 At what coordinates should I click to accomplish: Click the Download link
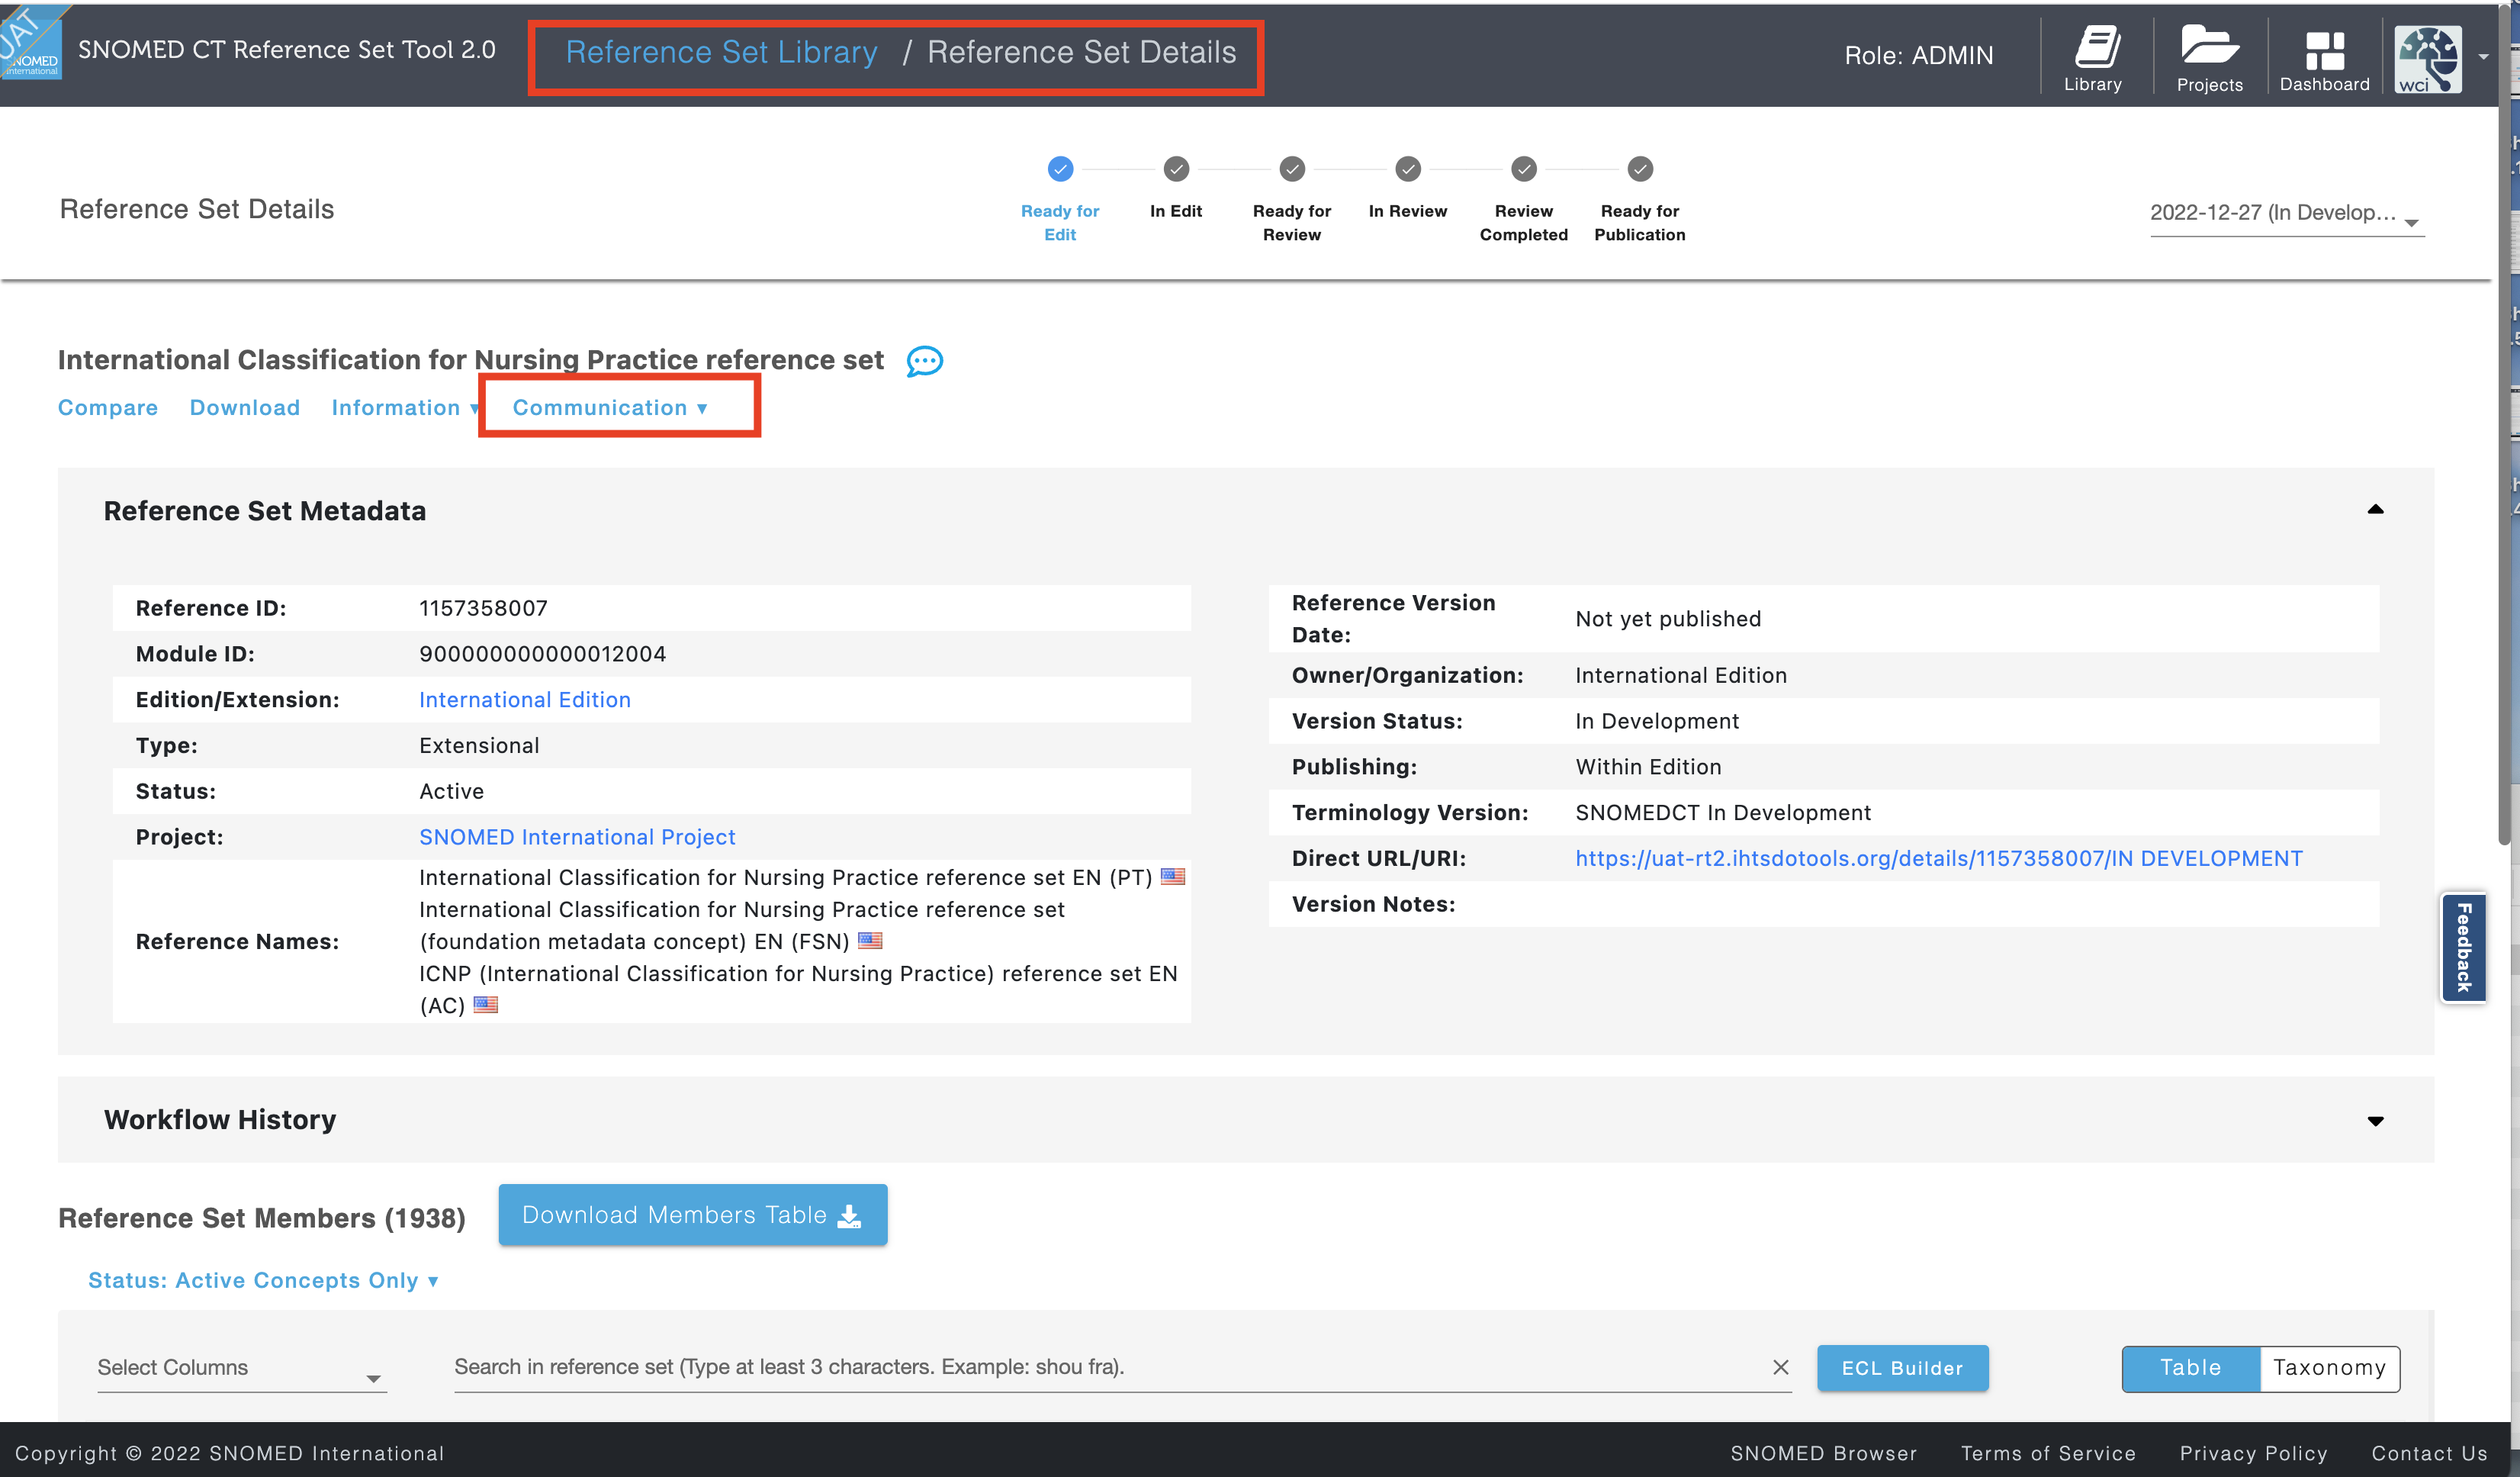pyautogui.click(x=245, y=408)
